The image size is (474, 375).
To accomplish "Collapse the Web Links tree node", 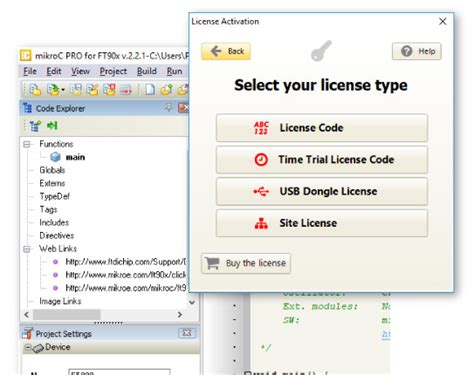I will click(x=27, y=249).
